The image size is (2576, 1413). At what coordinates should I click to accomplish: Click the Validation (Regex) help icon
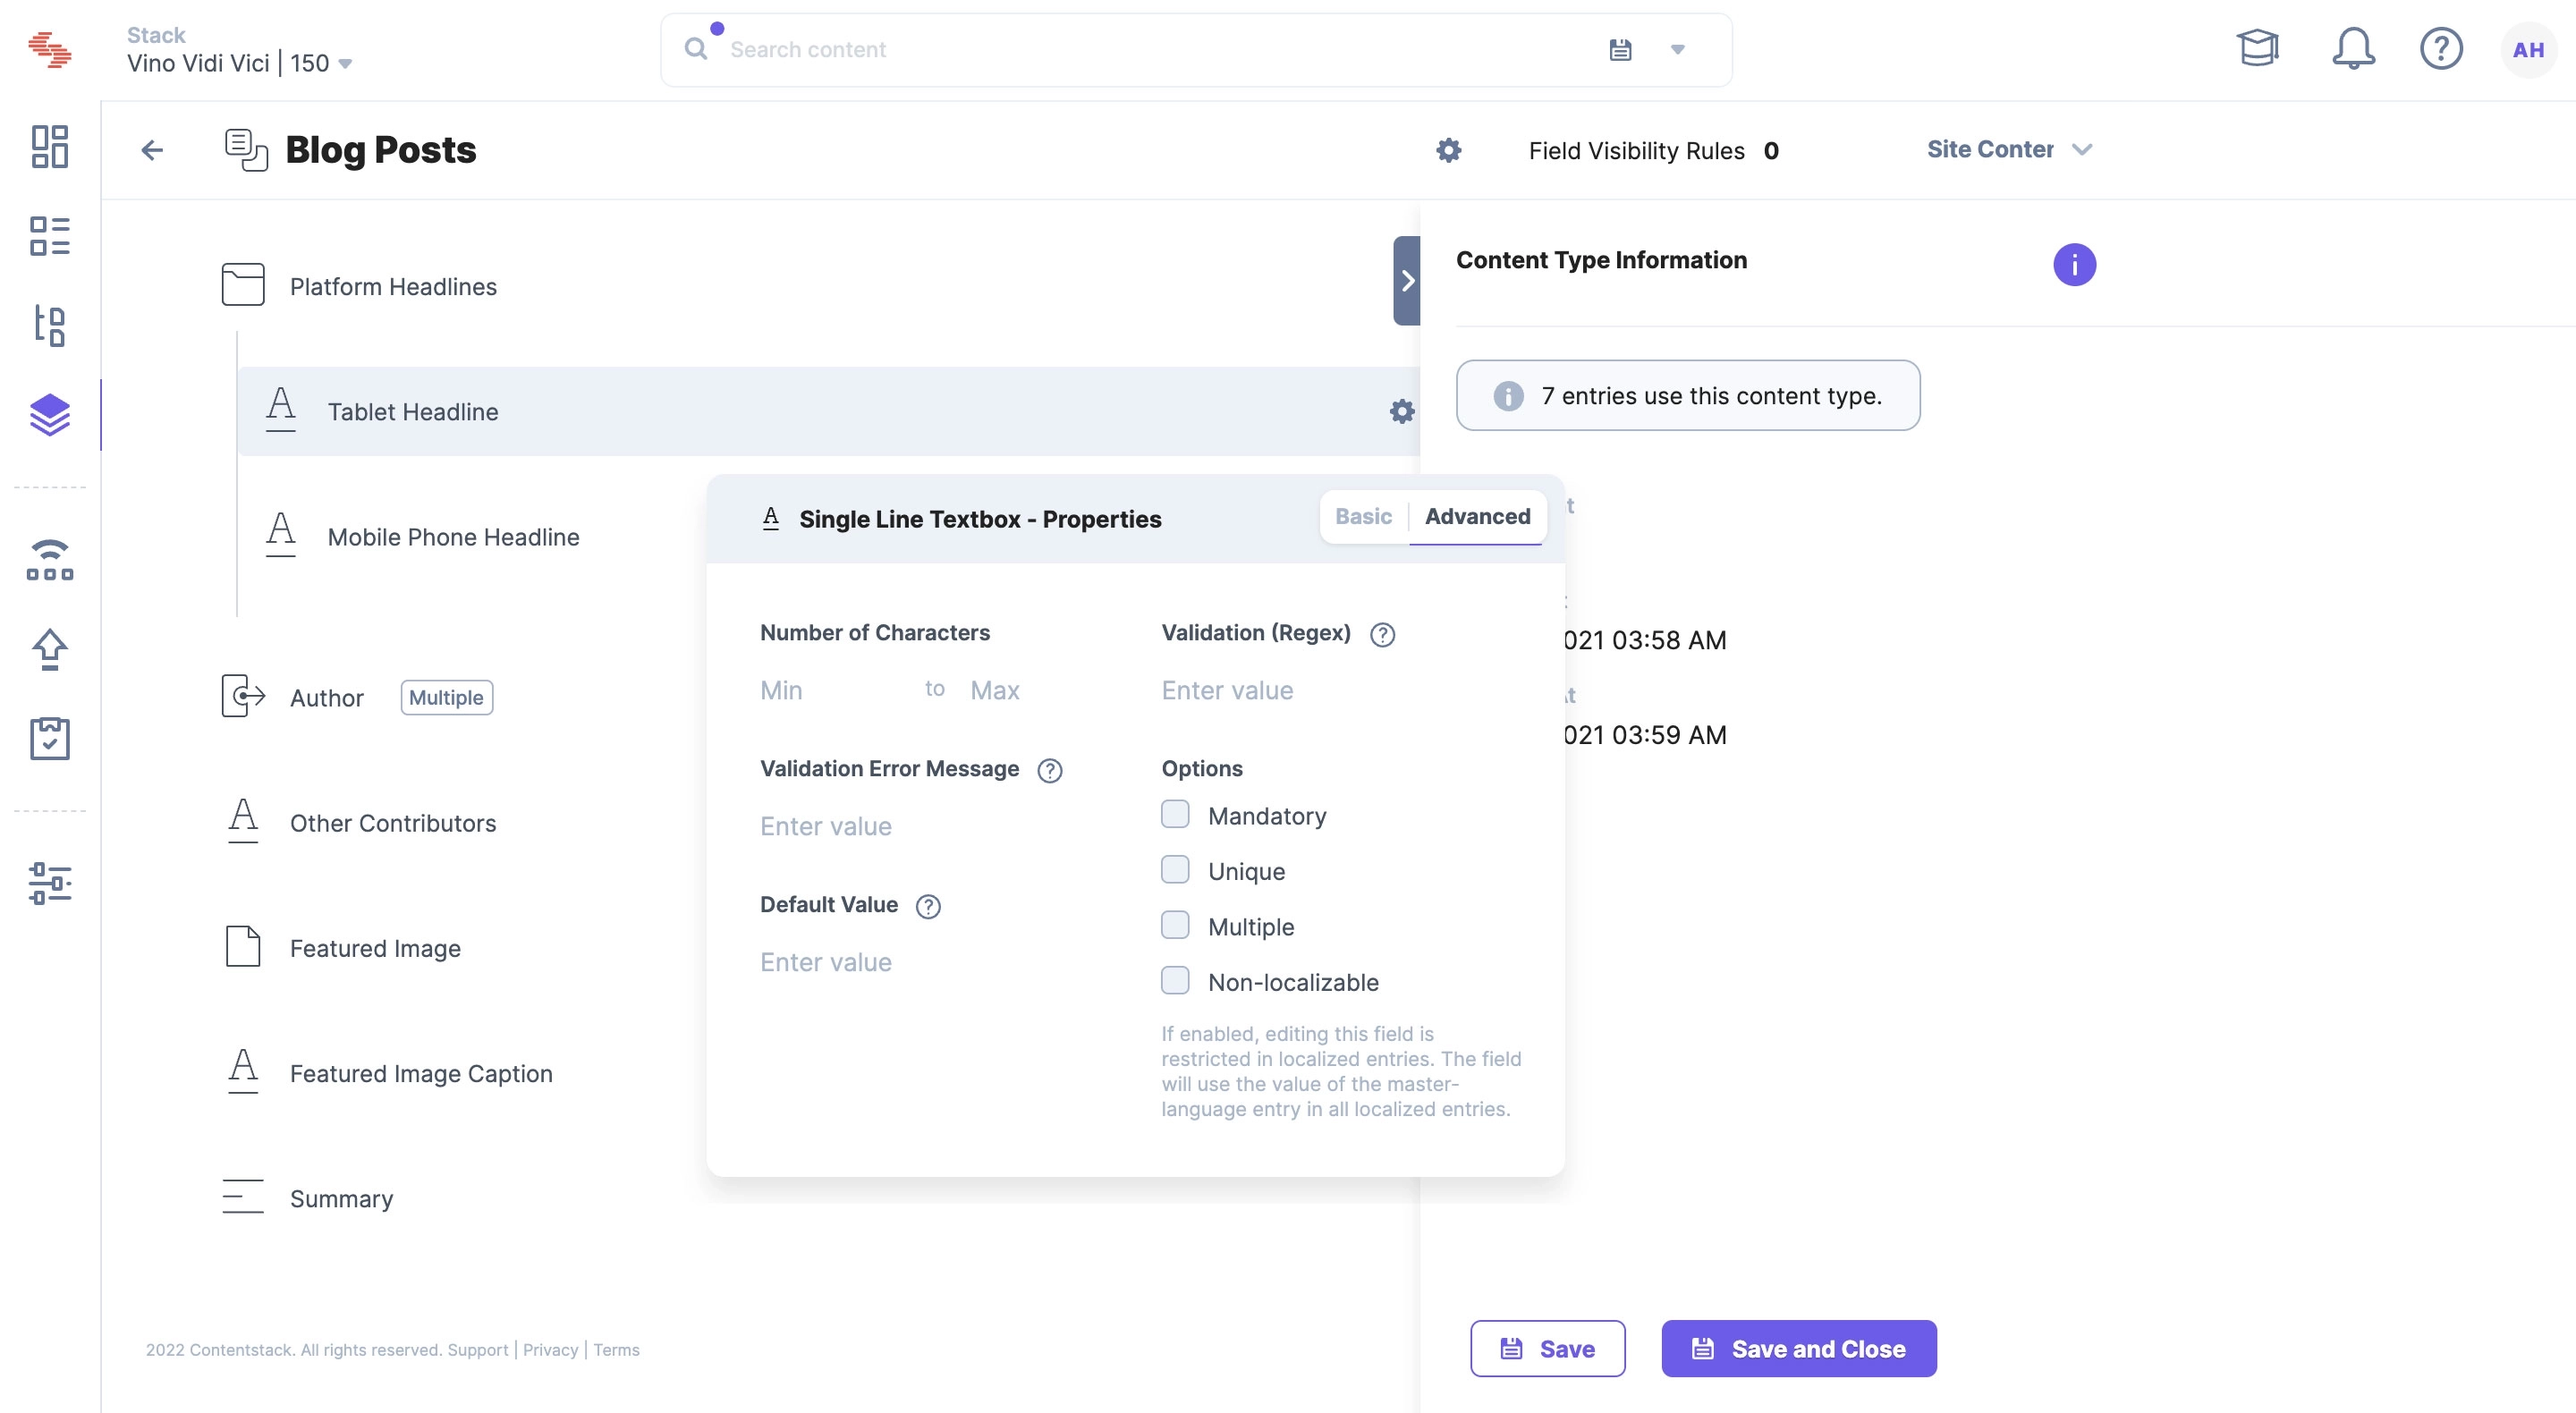click(x=1382, y=634)
